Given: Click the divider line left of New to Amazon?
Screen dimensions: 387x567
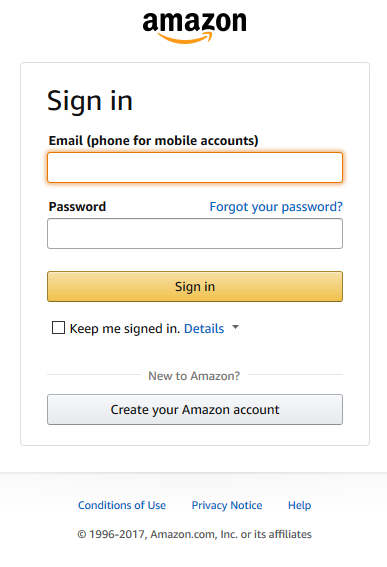Looking at the screenshot, I should pos(94,375).
